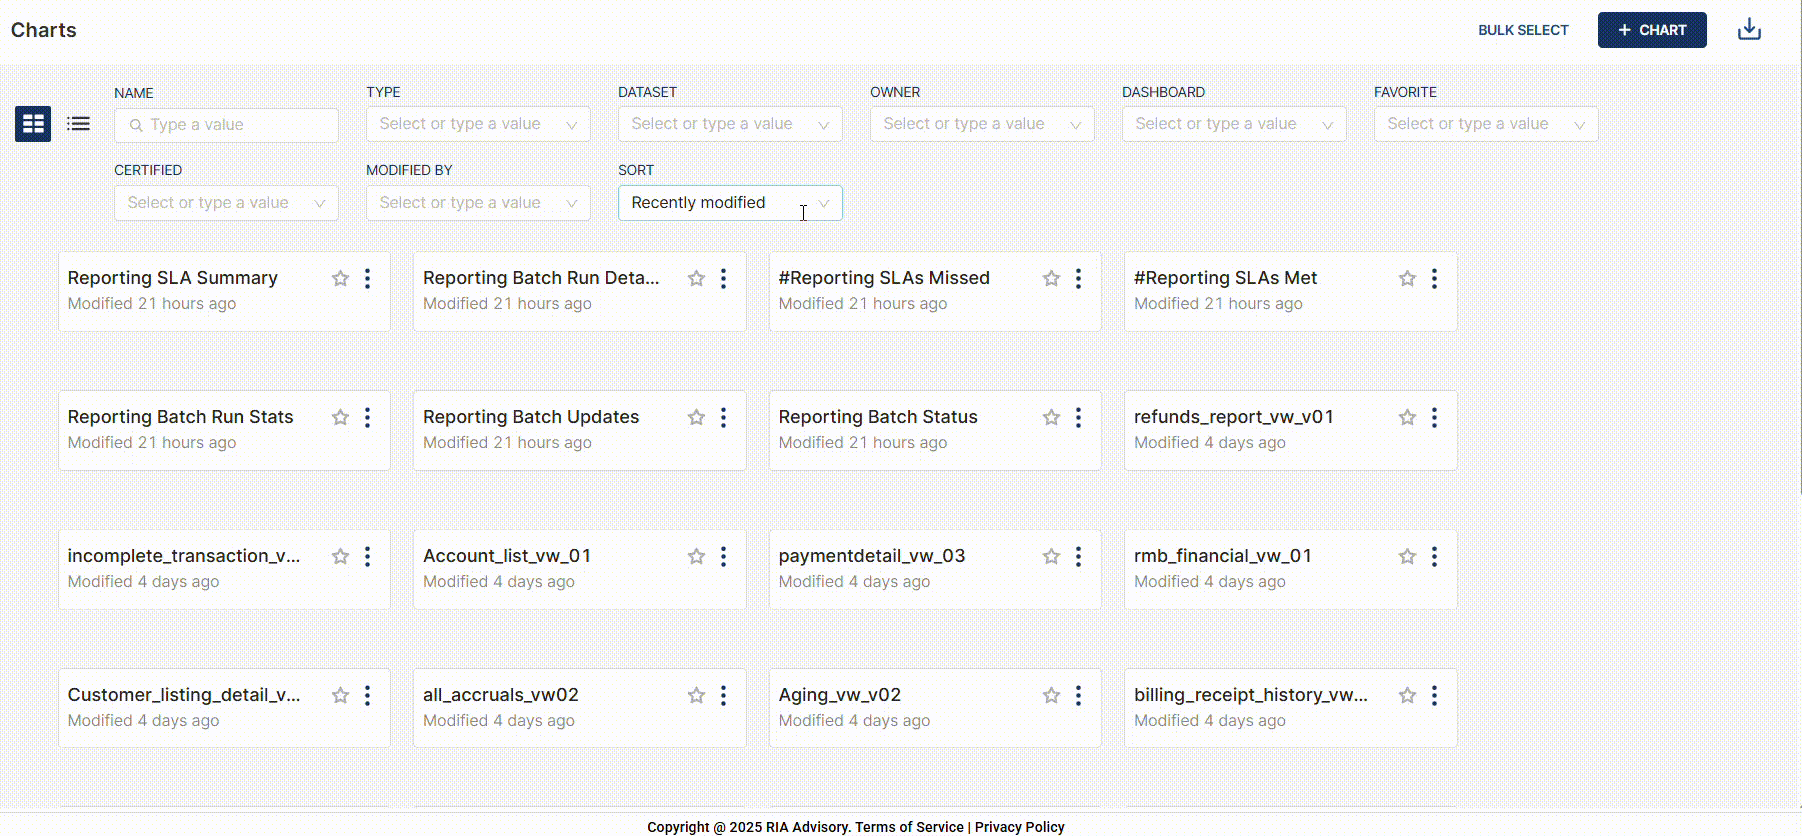
Task: Open kebab menu for billing_receipt_history_vw card
Action: (x=1434, y=696)
